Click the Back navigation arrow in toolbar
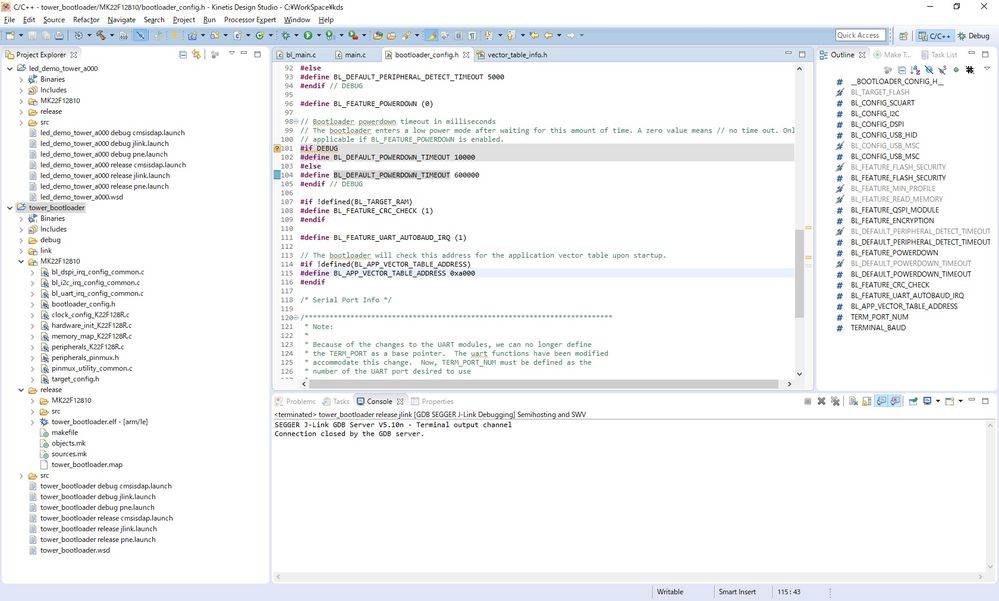 tap(547, 36)
